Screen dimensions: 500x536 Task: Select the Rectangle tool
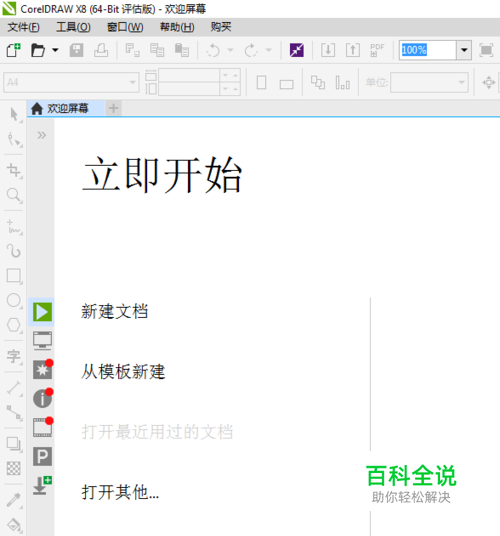click(x=14, y=276)
